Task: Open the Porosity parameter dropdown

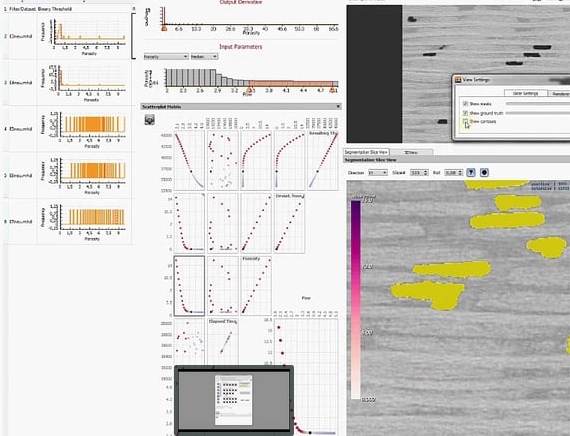Action: (166, 56)
